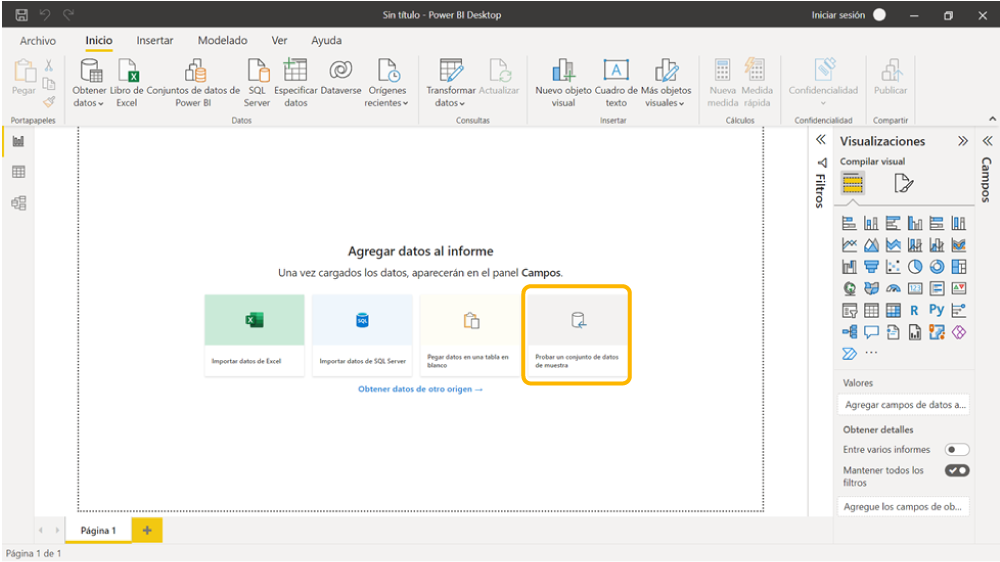Click the Redo arrow in title bar

(x=68, y=15)
